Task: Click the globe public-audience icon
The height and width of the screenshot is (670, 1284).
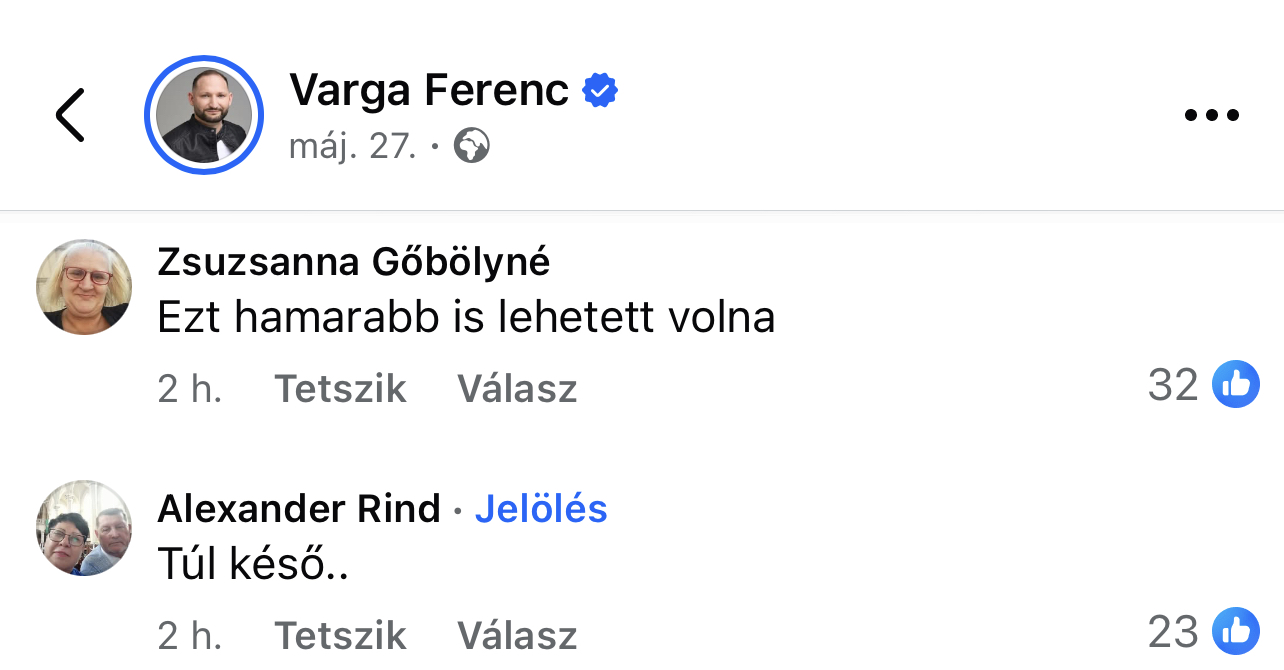Action: point(471,147)
